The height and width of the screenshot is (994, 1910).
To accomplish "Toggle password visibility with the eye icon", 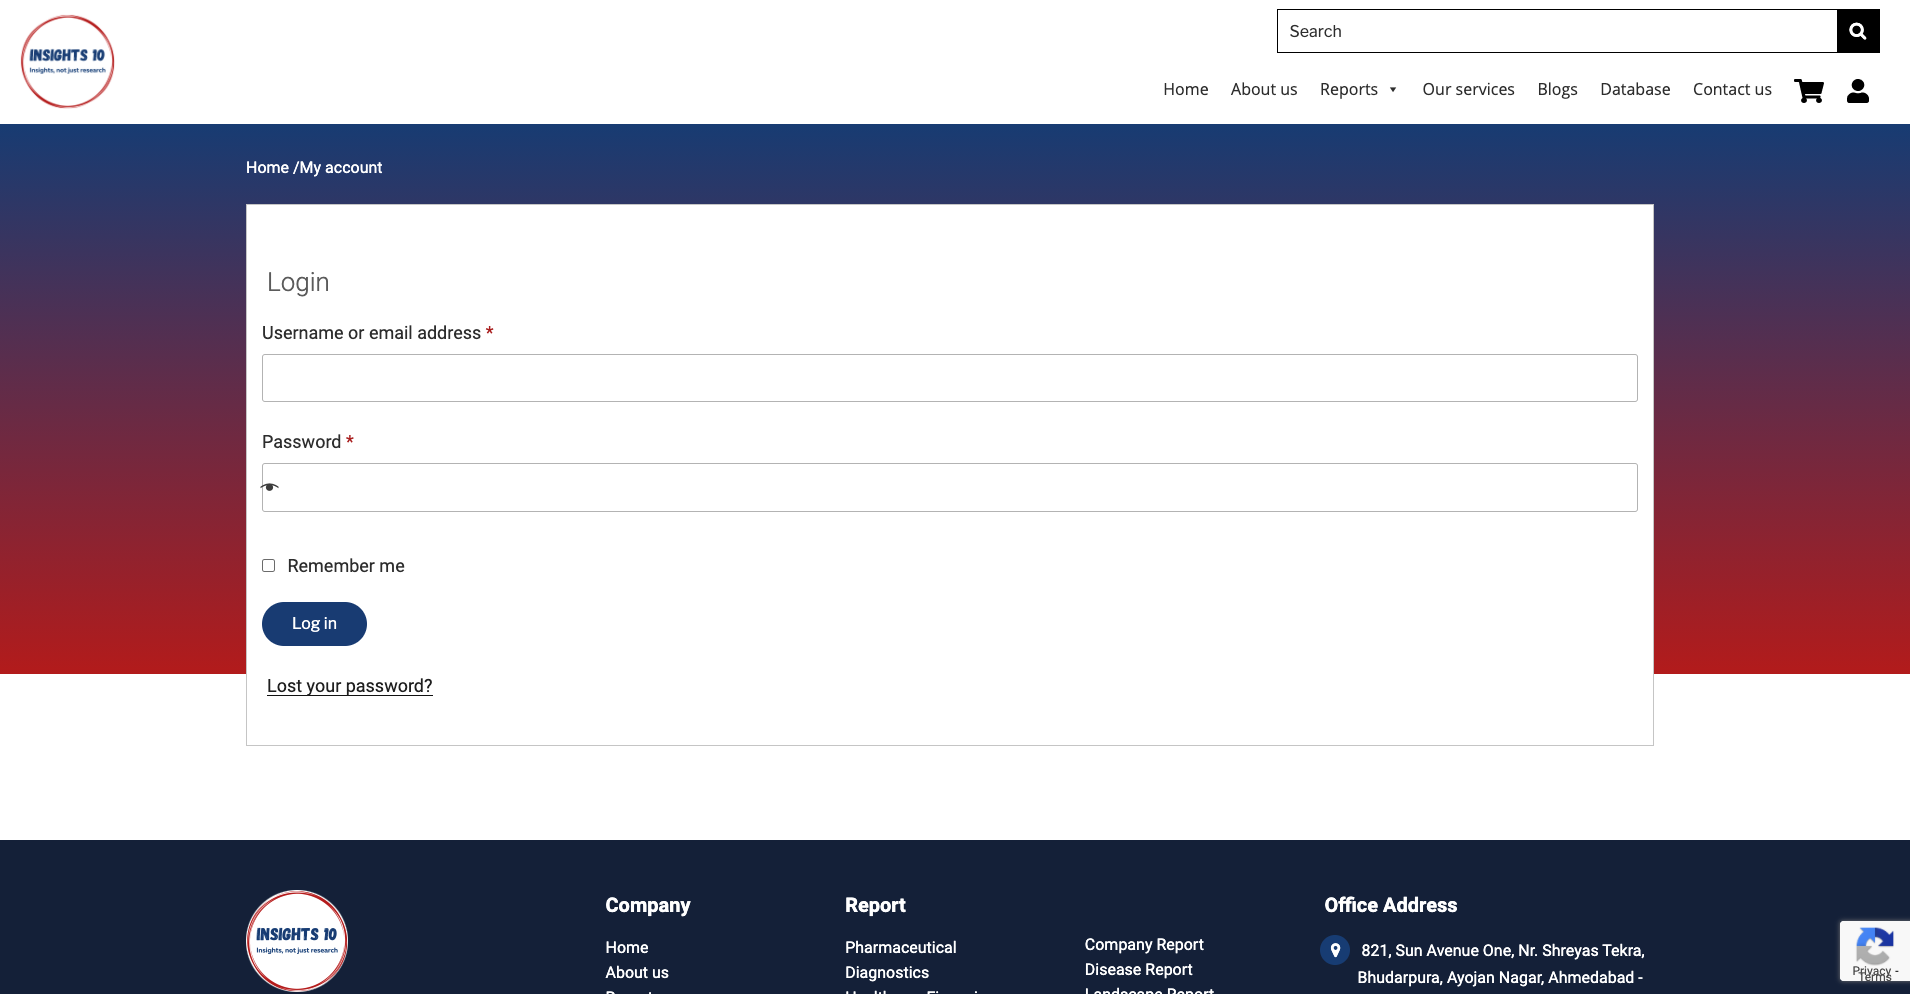I will click(270, 487).
